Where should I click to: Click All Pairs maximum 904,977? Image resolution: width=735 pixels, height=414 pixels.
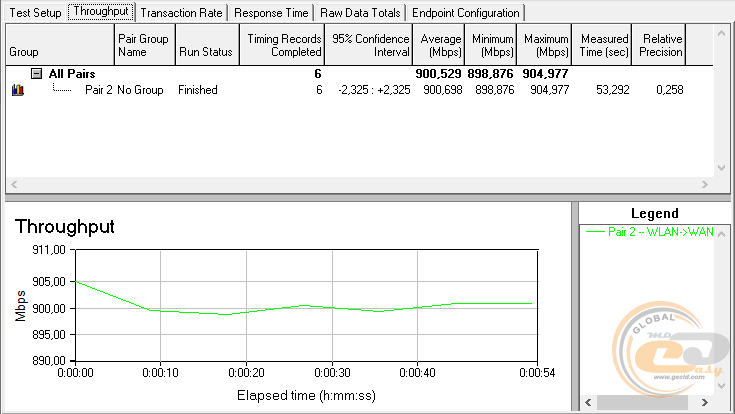point(545,74)
